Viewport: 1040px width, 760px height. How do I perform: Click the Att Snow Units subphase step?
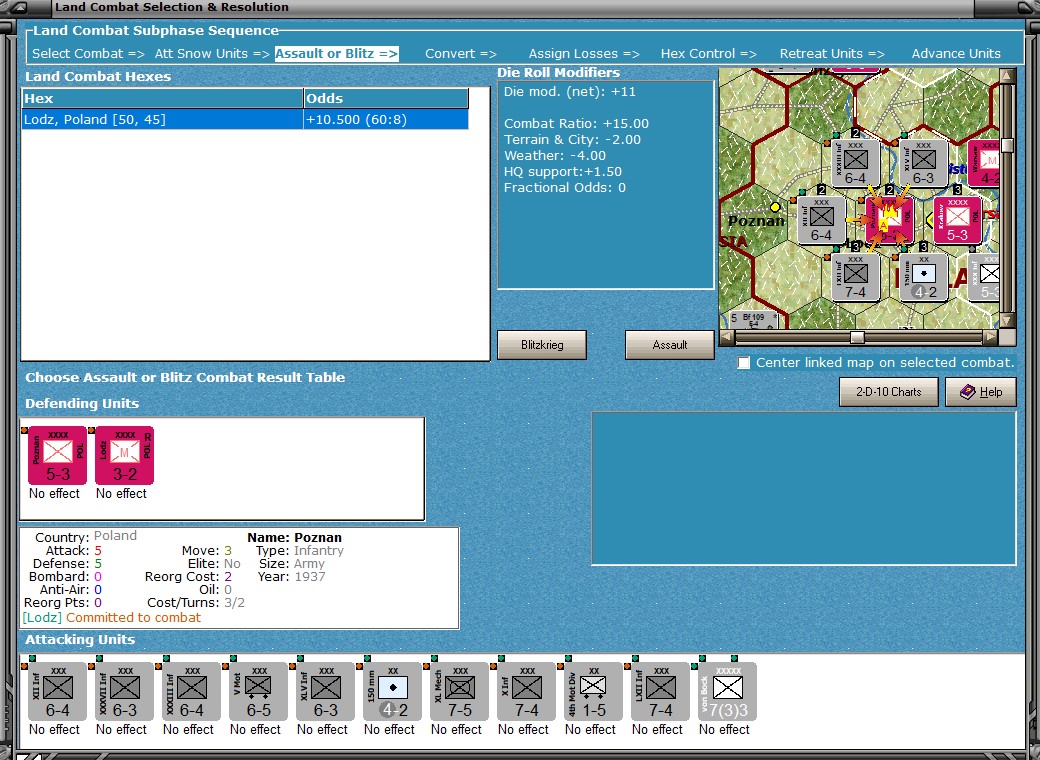[212, 54]
